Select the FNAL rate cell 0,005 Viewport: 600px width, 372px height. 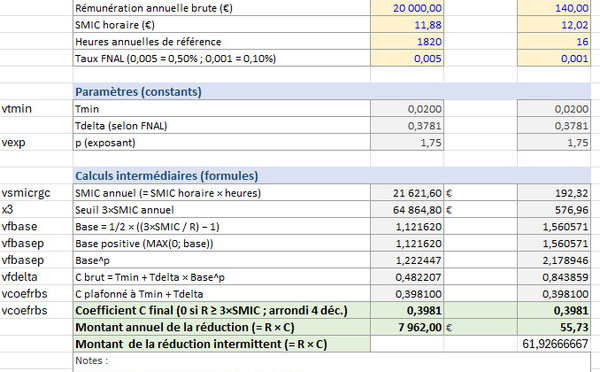(407, 58)
